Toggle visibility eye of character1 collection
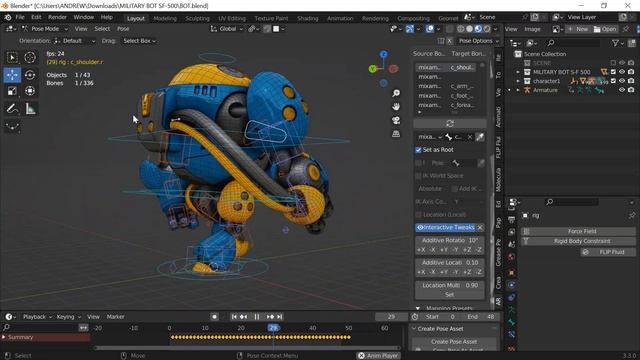The width and height of the screenshot is (640, 360). click(x=622, y=81)
